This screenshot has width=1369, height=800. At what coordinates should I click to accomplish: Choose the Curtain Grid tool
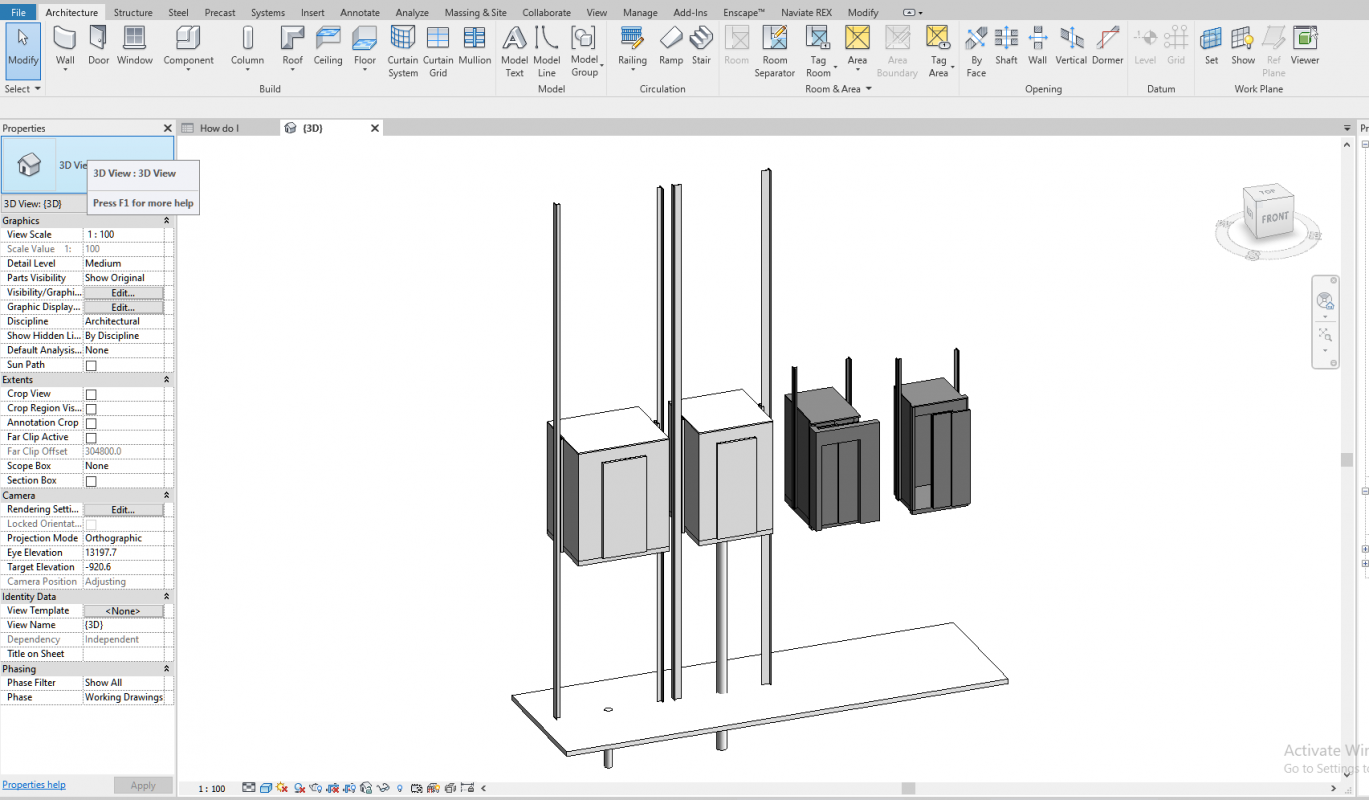pyautogui.click(x=438, y=51)
